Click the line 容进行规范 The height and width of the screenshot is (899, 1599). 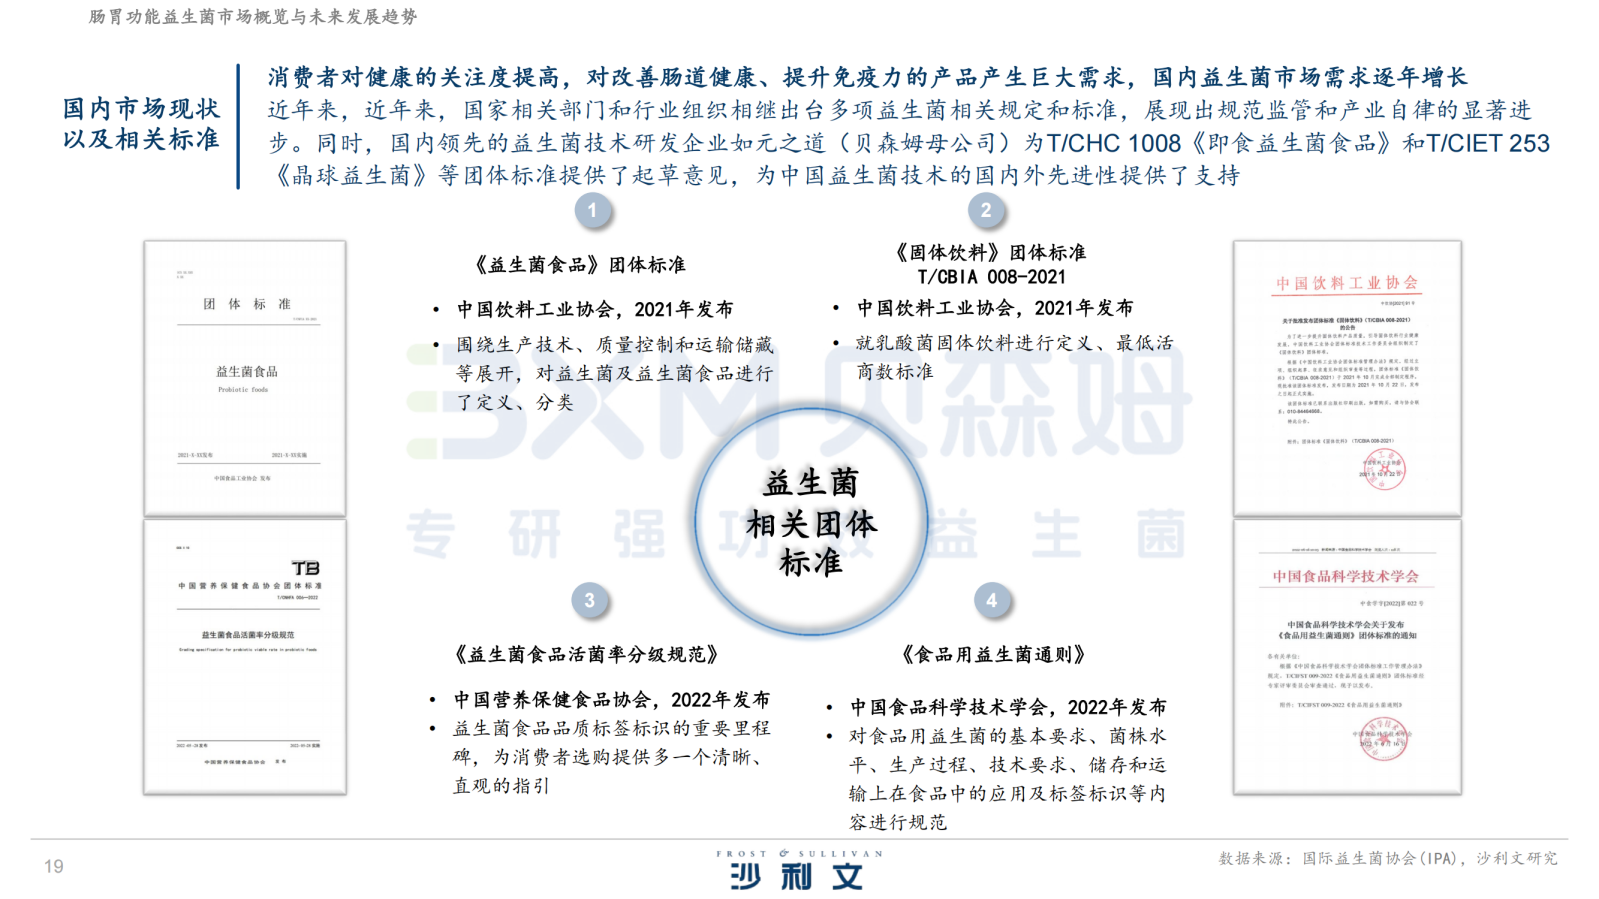pyautogui.click(x=897, y=822)
